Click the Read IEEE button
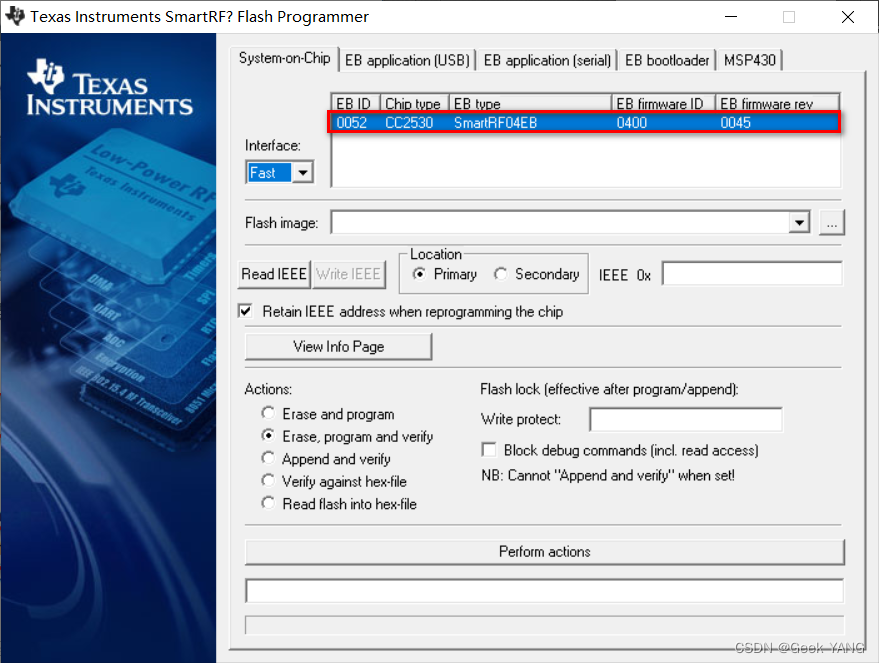 [274, 274]
